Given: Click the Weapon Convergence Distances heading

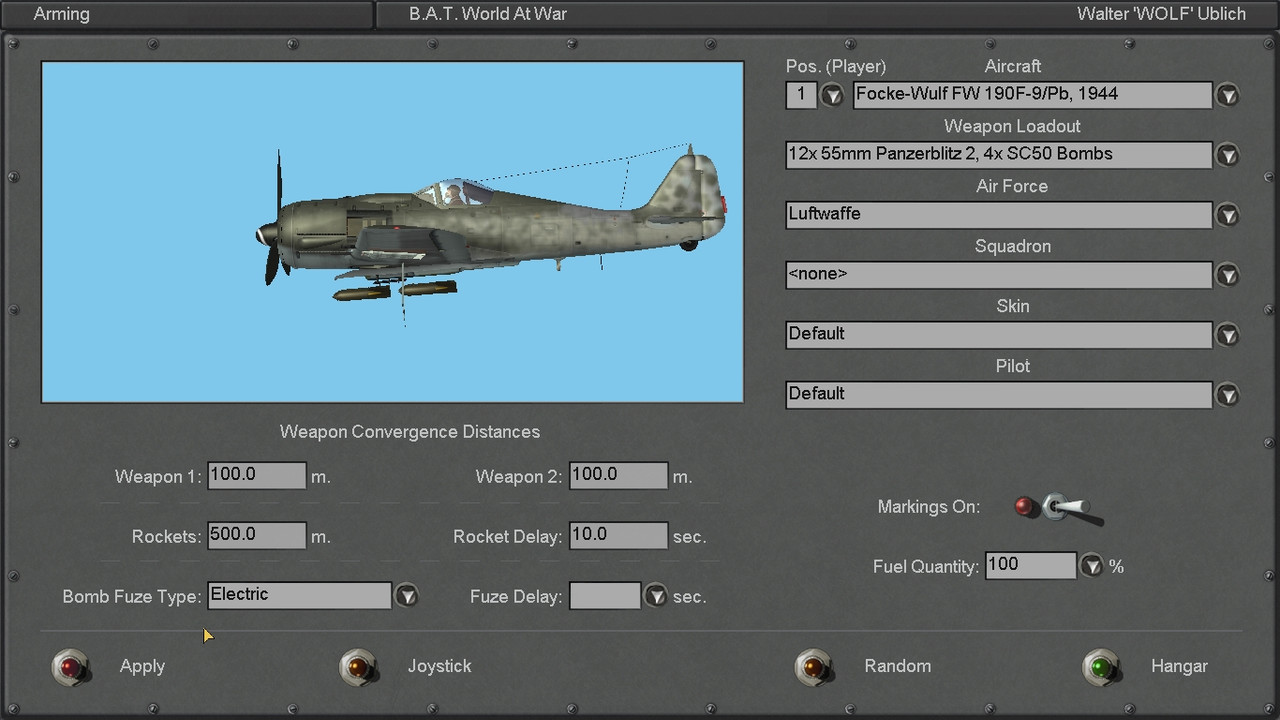Looking at the screenshot, I should [410, 432].
